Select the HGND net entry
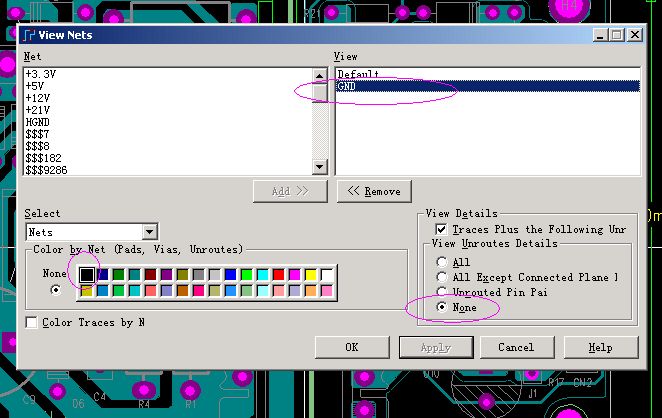Viewport: 662px width, 418px height. click(38, 122)
